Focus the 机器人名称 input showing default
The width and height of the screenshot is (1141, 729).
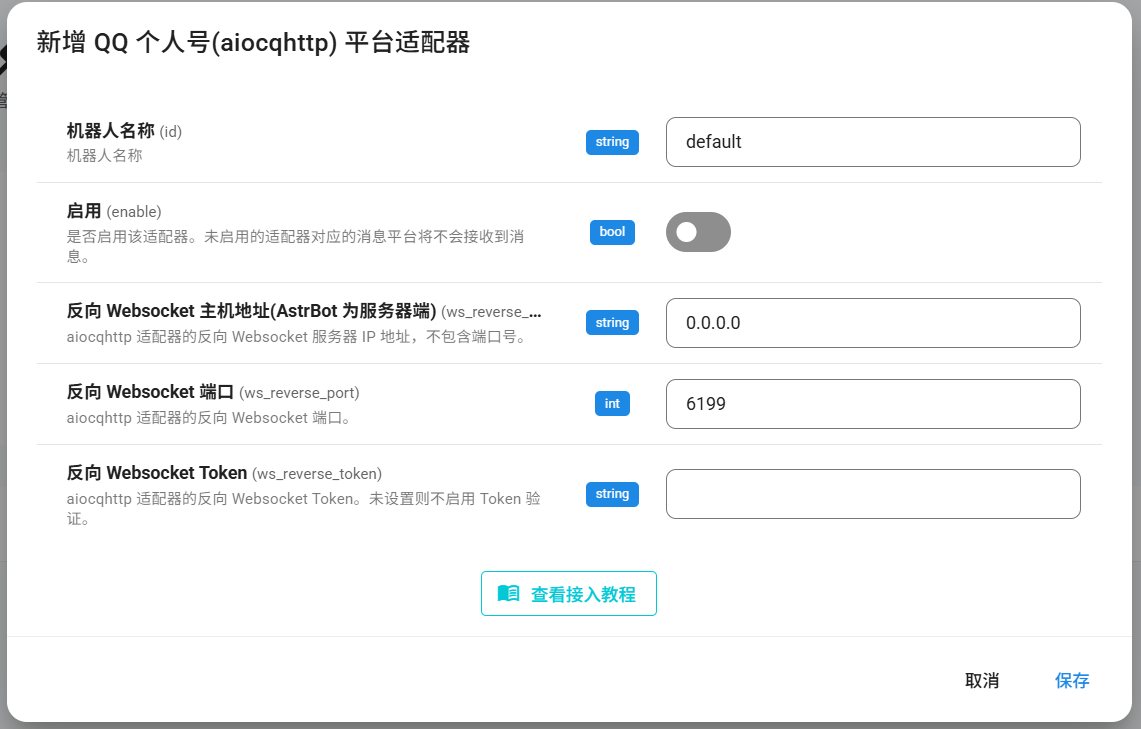(872, 142)
